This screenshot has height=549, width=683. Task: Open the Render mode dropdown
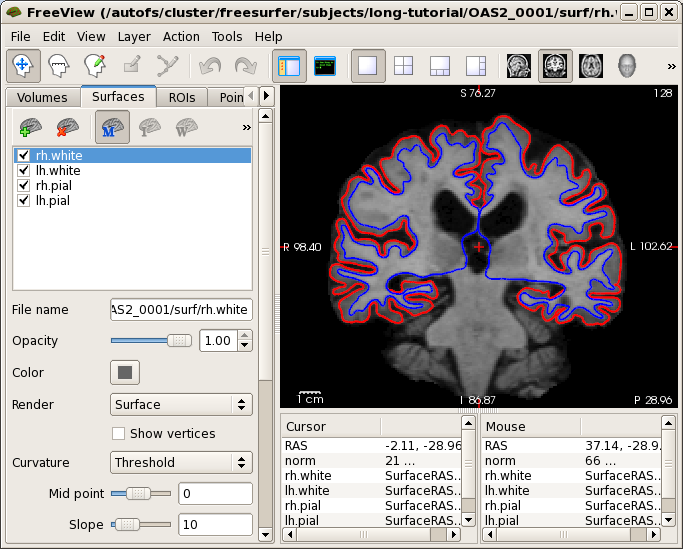pos(181,405)
